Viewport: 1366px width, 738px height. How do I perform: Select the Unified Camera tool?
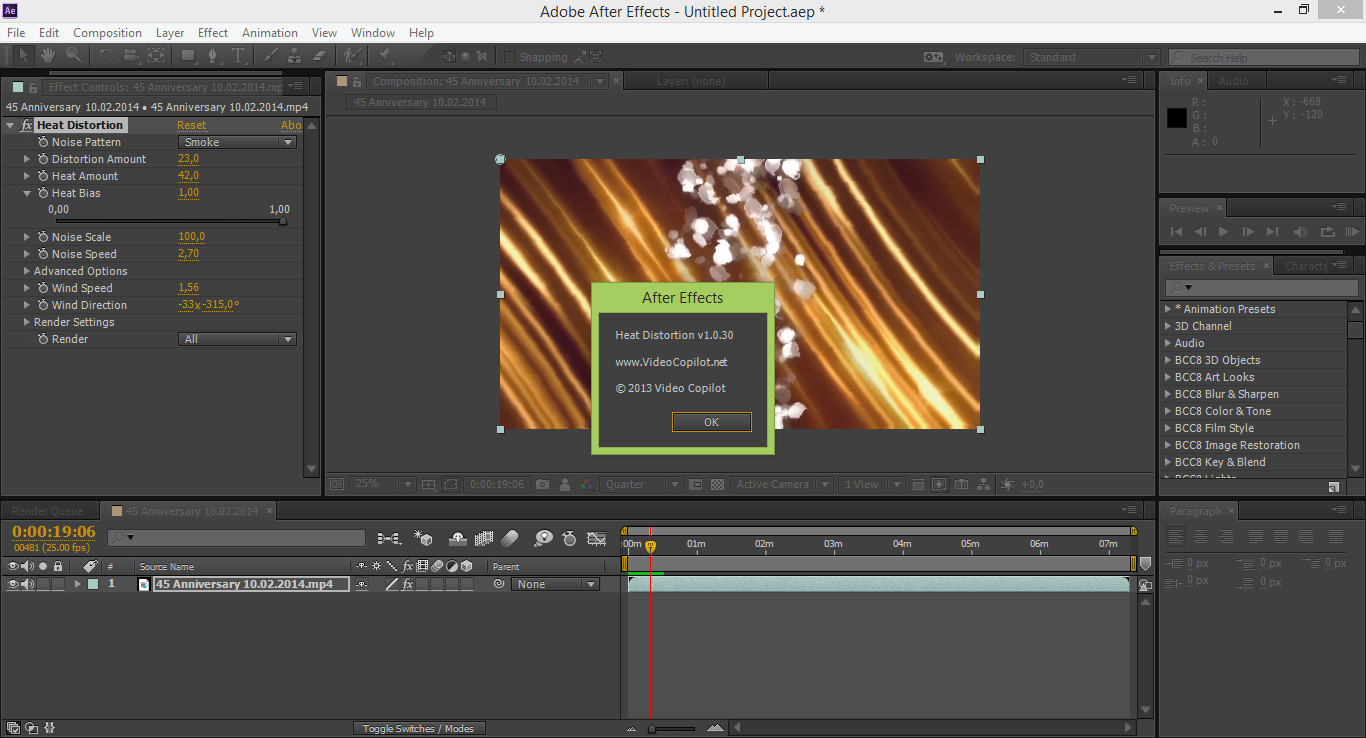pyautogui.click(x=131, y=56)
